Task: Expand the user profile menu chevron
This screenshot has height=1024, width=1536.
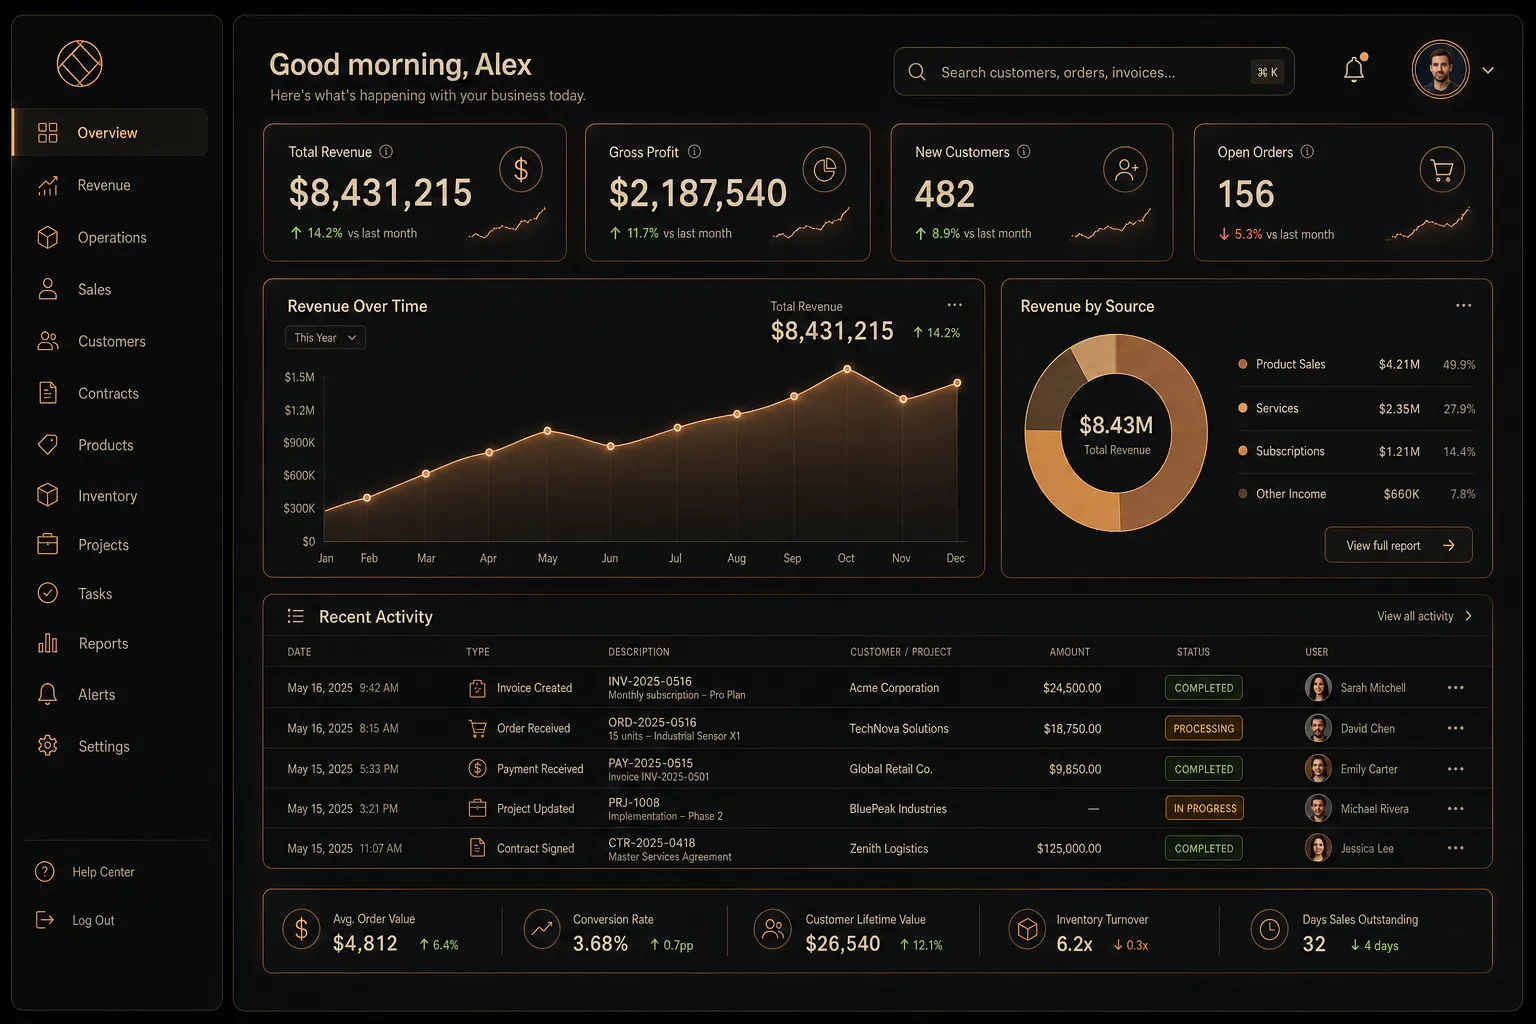Action: [1488, 70]
